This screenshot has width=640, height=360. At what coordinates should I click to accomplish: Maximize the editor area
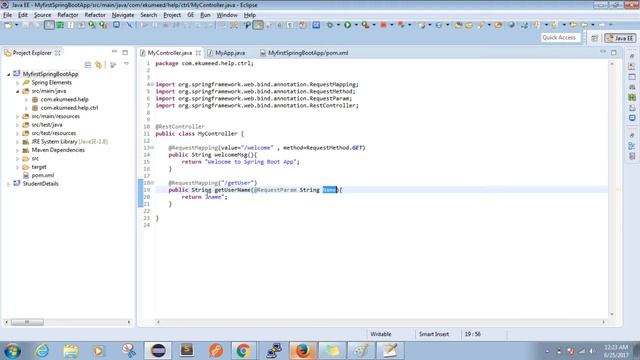coord(613,52)
